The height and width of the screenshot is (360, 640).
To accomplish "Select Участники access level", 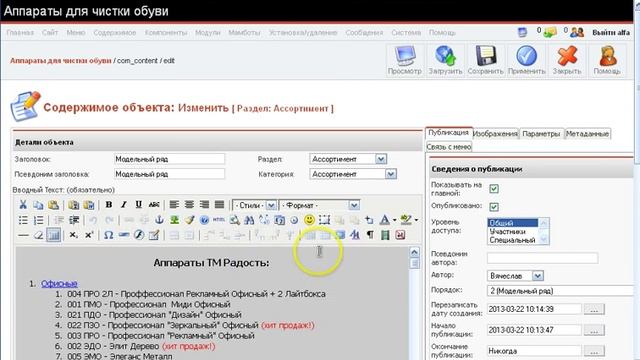I will pos(513,231).
